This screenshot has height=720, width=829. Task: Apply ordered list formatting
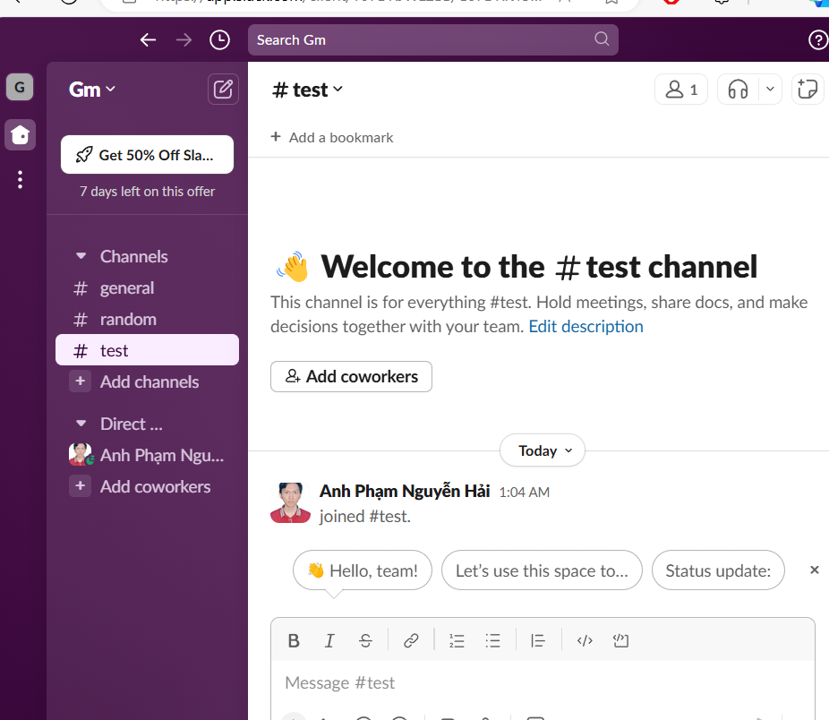[457, 641]
